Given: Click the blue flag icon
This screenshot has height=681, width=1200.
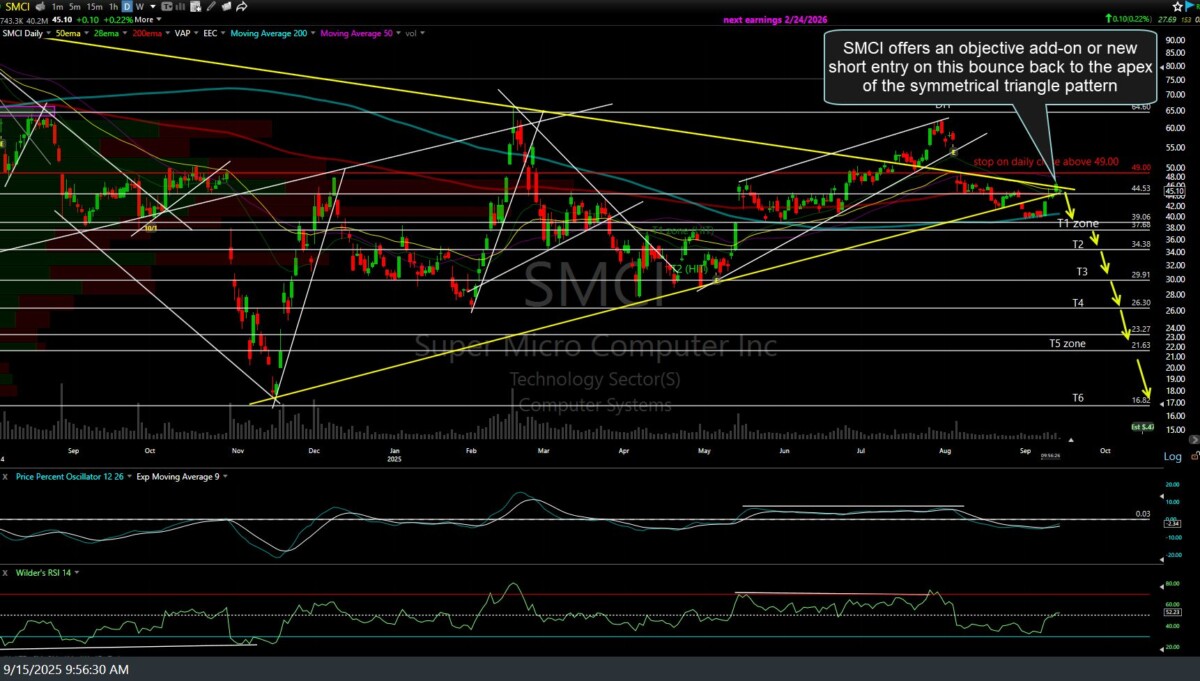Looking at the screenshot, I should pyautogui.click(x=1192, y=6).
